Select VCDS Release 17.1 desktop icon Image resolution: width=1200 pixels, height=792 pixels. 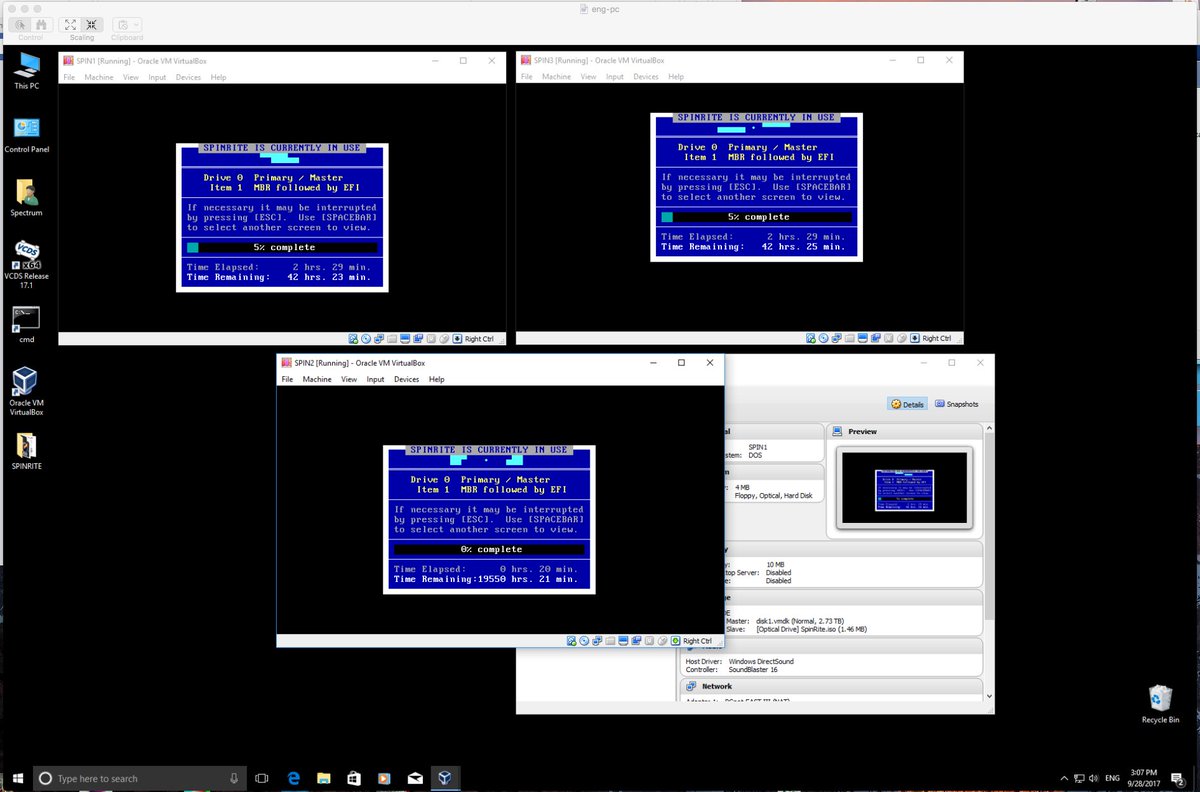(27, 264)
